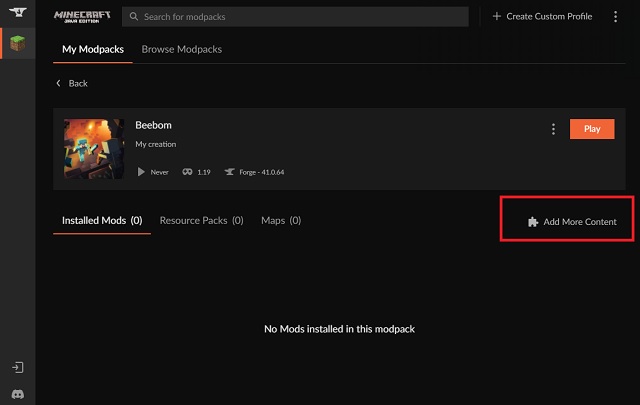Viewport: 640px width, 405px height.
Task: Open the top-right three-dot options menu
Action: [616, 16]
